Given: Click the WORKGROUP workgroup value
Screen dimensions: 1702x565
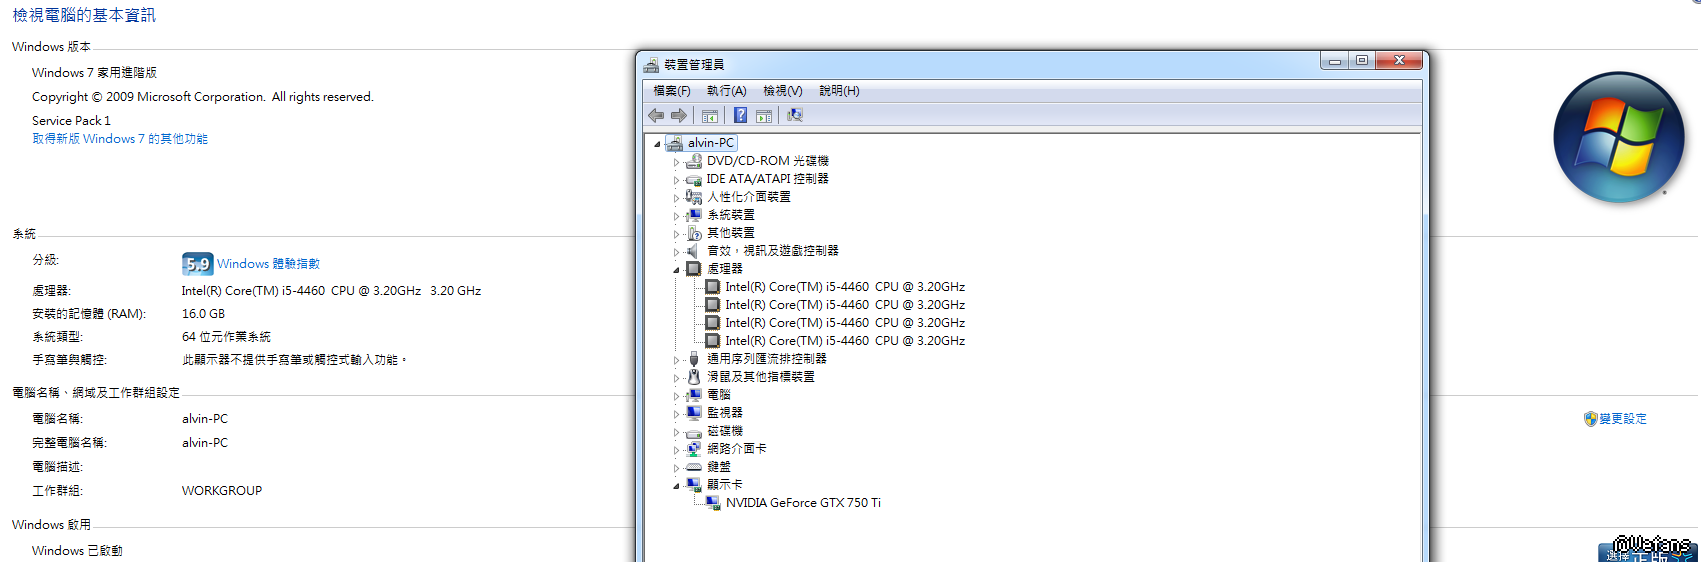Looking at the screenshot, I should pyautogui.click(x=222, y=491).
